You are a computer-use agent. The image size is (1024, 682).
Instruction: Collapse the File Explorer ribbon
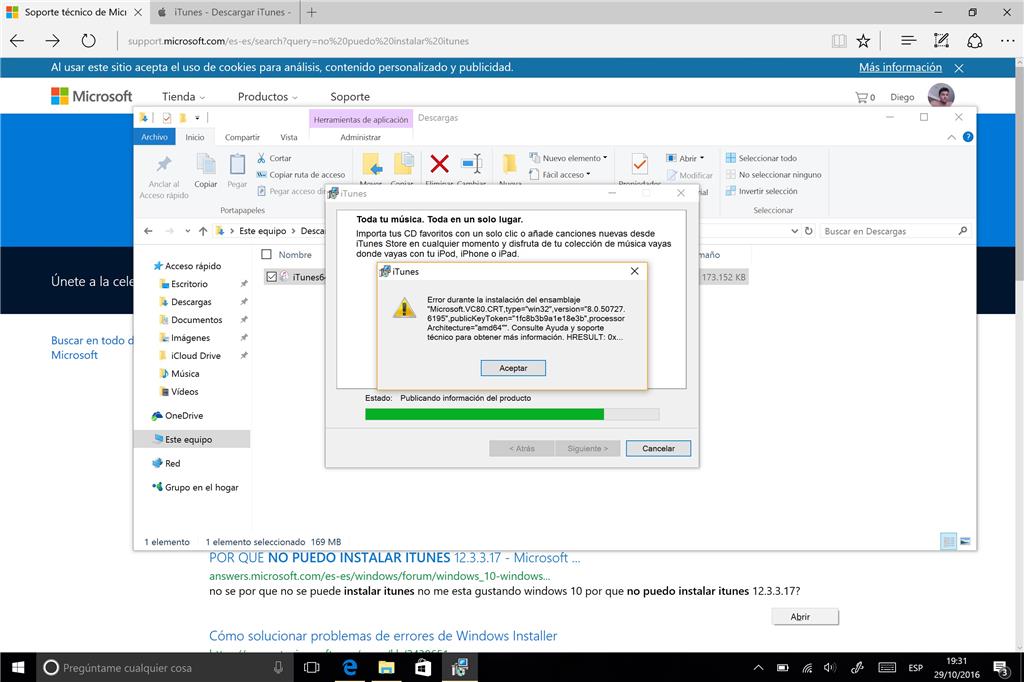[951, 137]
